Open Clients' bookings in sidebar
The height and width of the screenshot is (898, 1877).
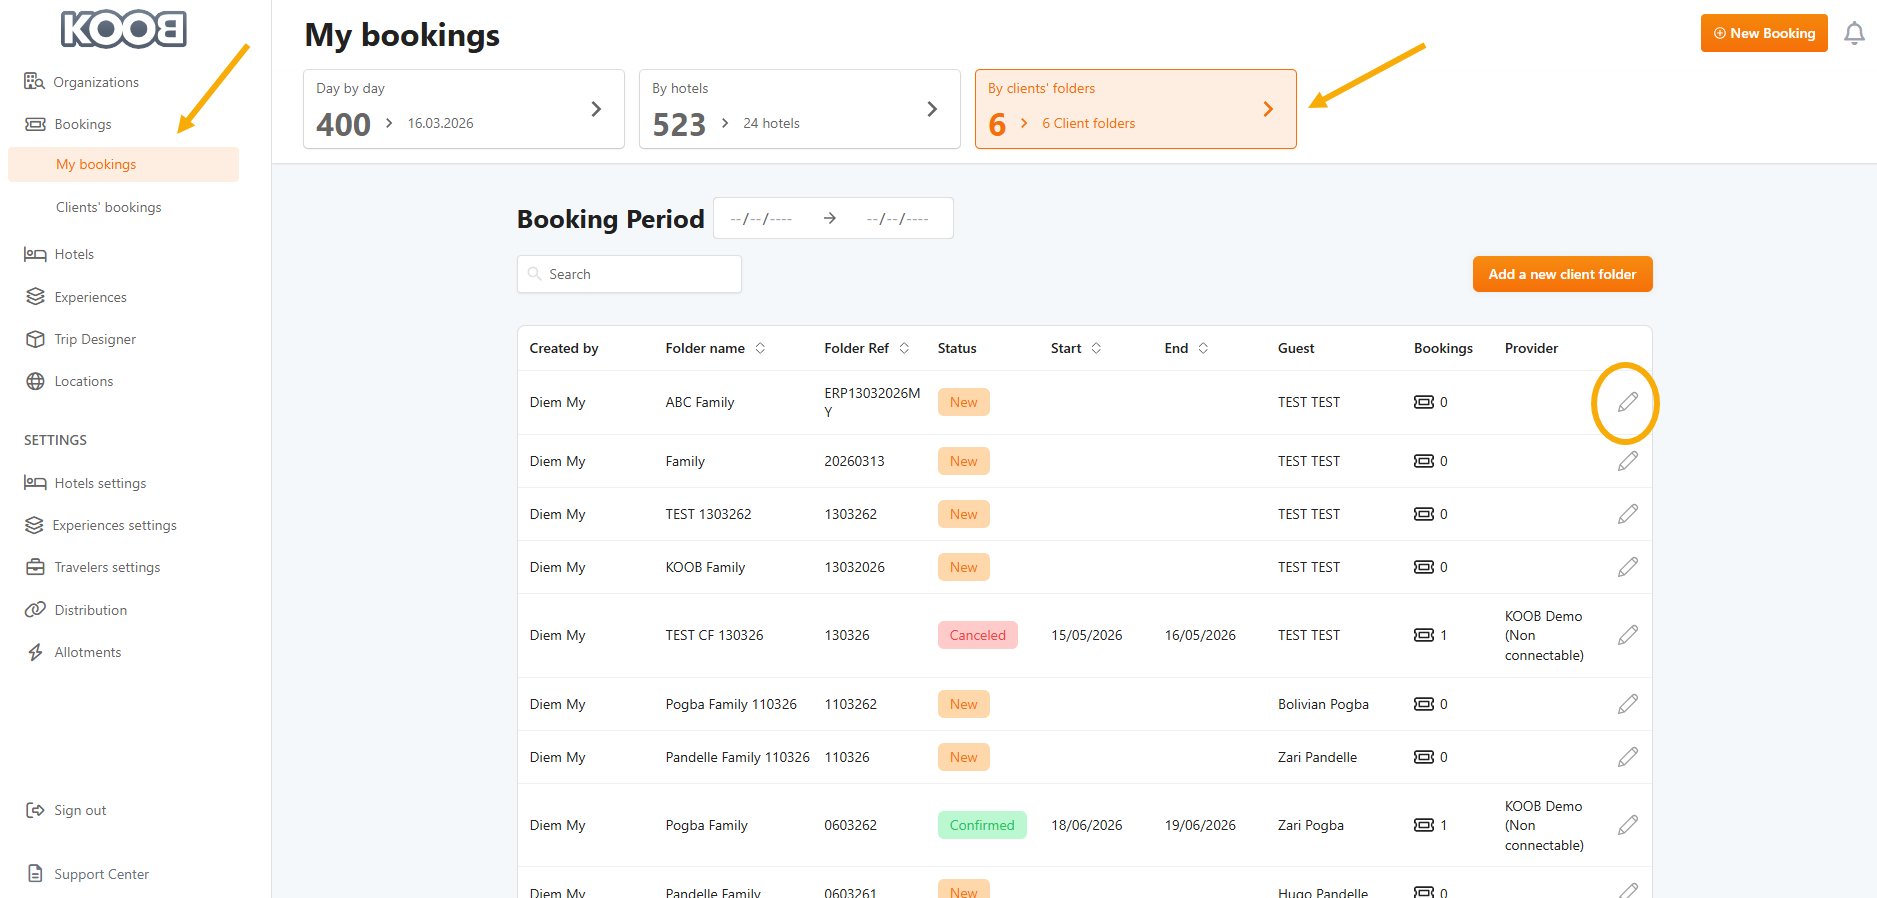pos(108,207)
